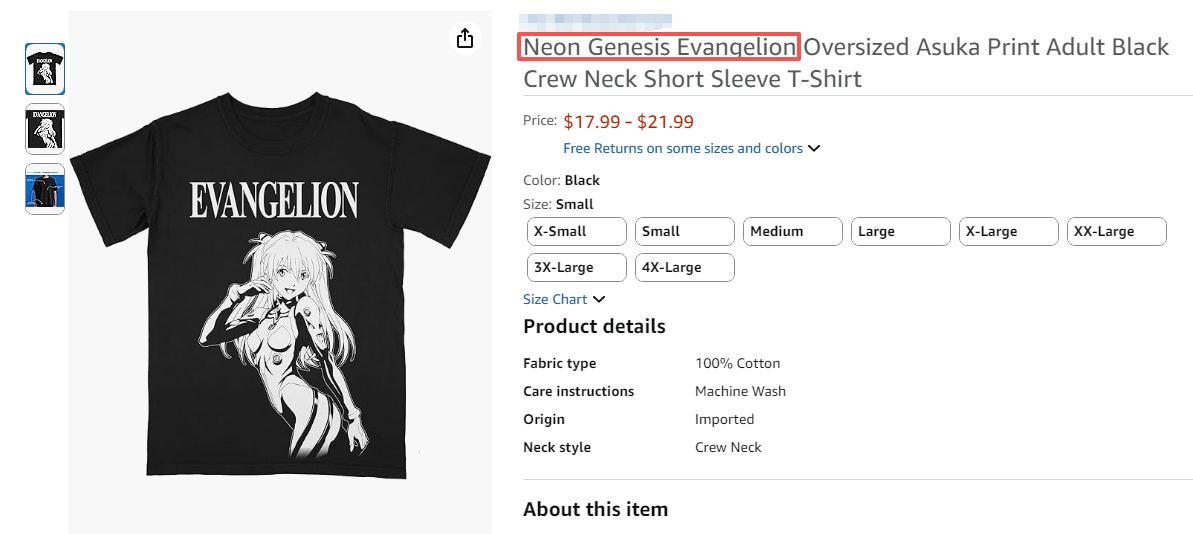
Task: Select the second close-up print thumbnail
Action: (45, 129)
